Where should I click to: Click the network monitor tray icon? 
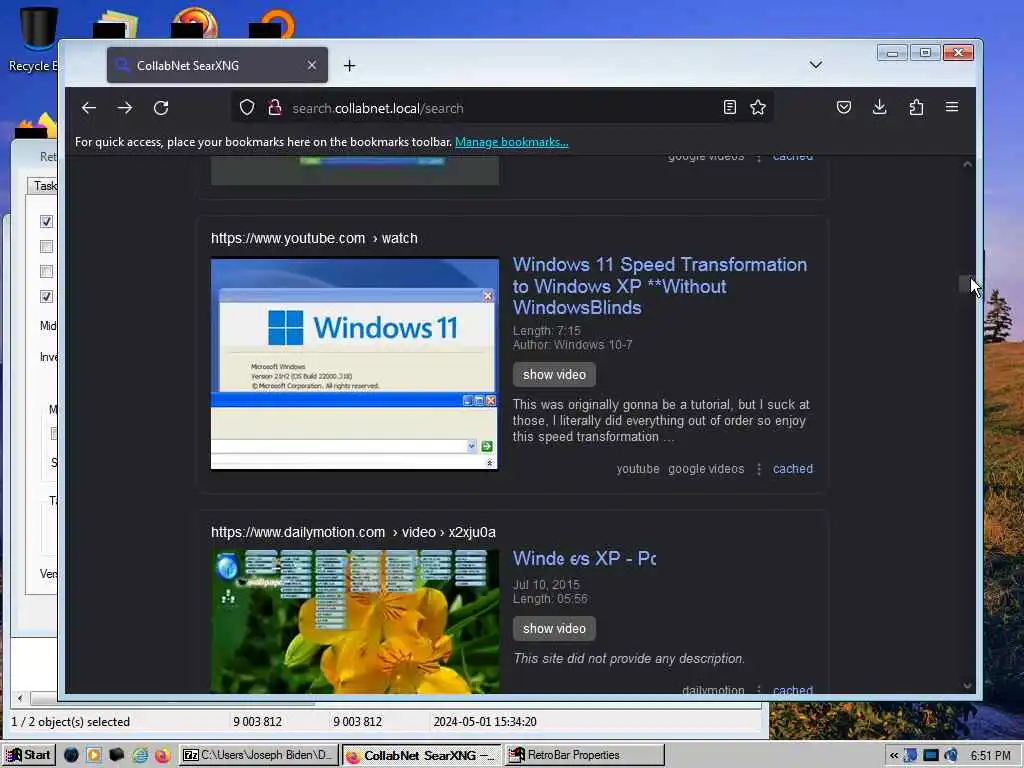coord(931,756)
